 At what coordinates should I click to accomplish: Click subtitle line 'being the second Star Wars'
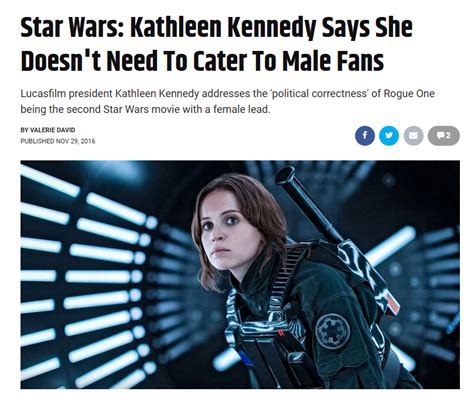click(145, 109)
